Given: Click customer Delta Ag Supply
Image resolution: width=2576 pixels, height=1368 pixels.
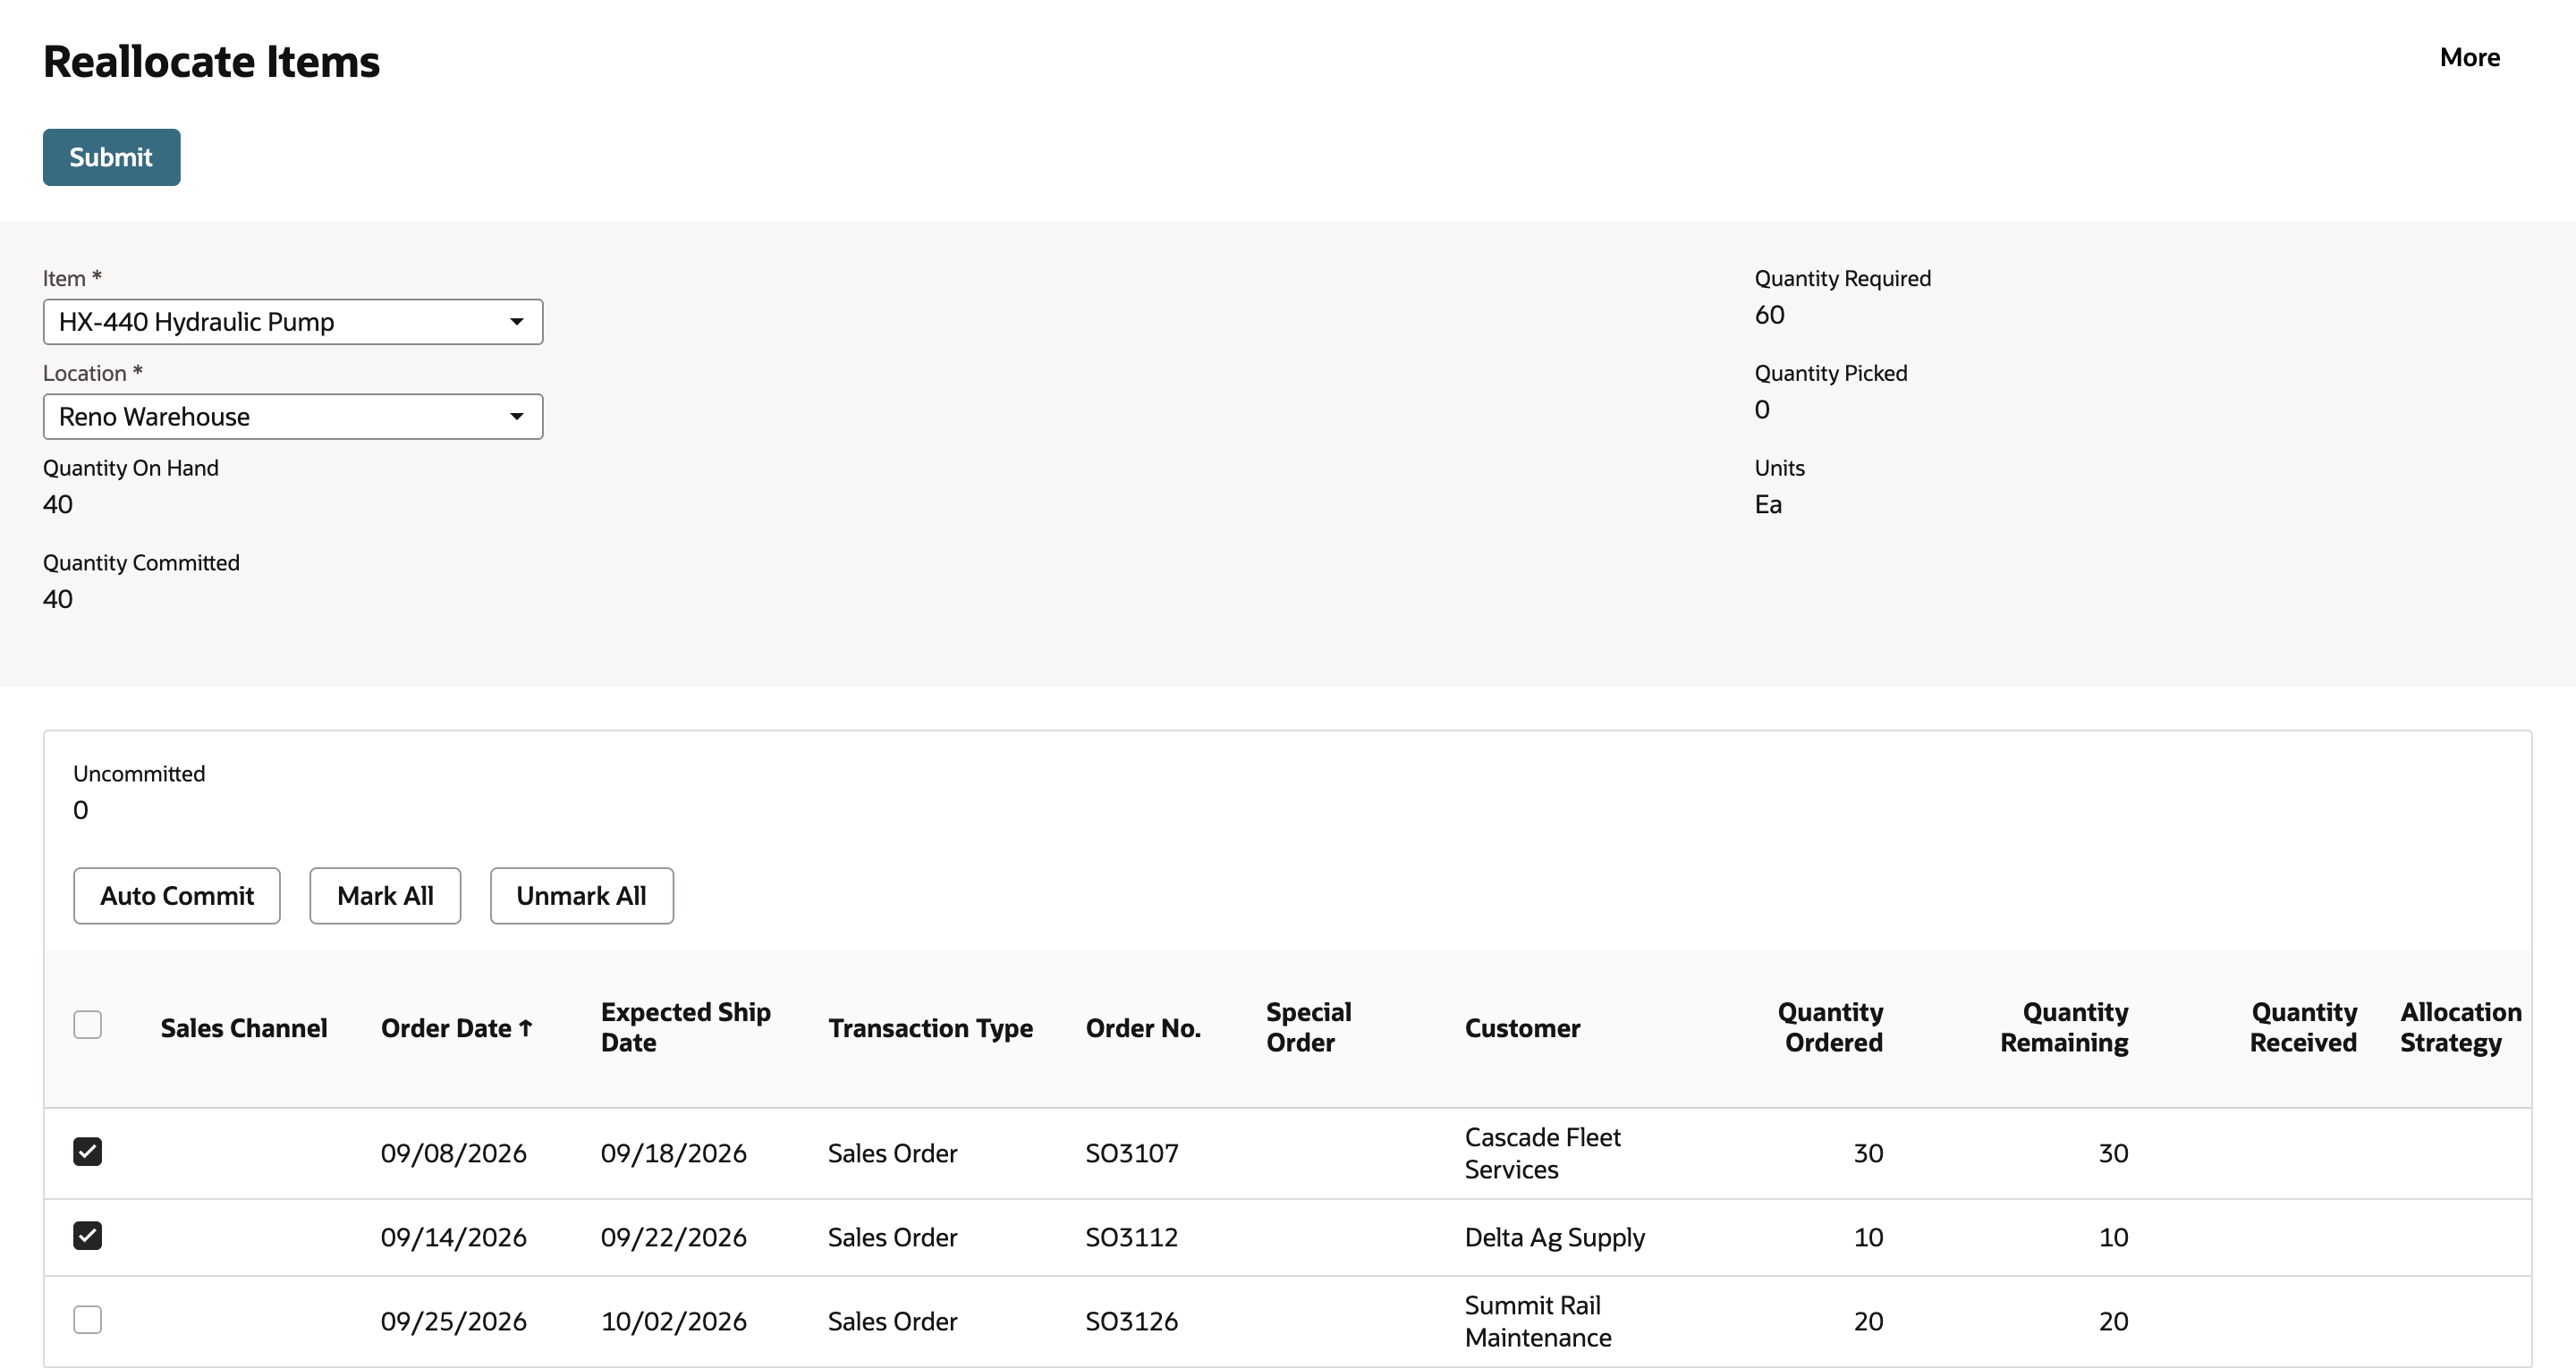Looking at the screenshot, I should pos(1555,1237).
